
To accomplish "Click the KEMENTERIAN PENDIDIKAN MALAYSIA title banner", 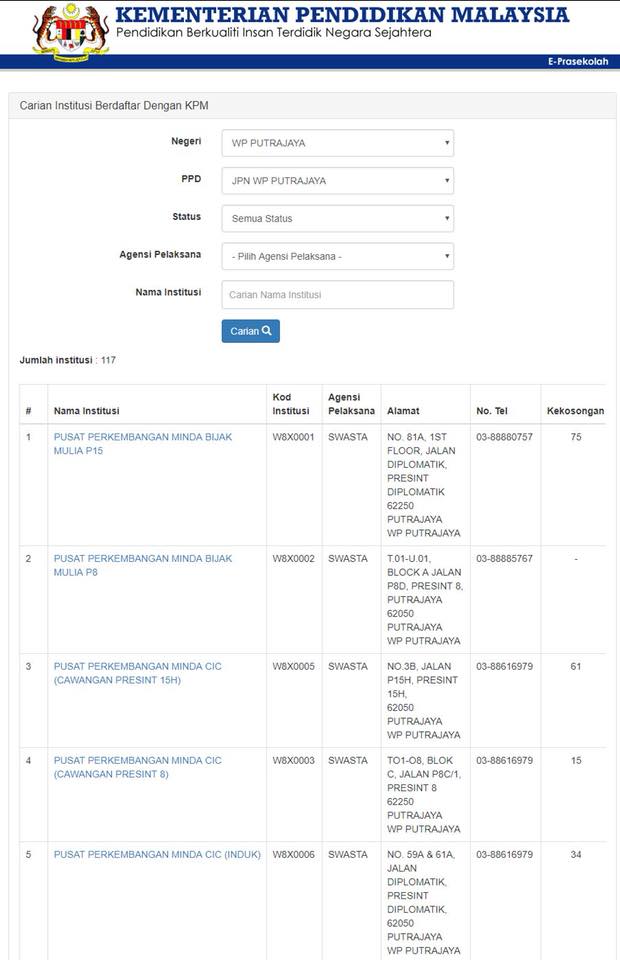I will pos(342,15).
